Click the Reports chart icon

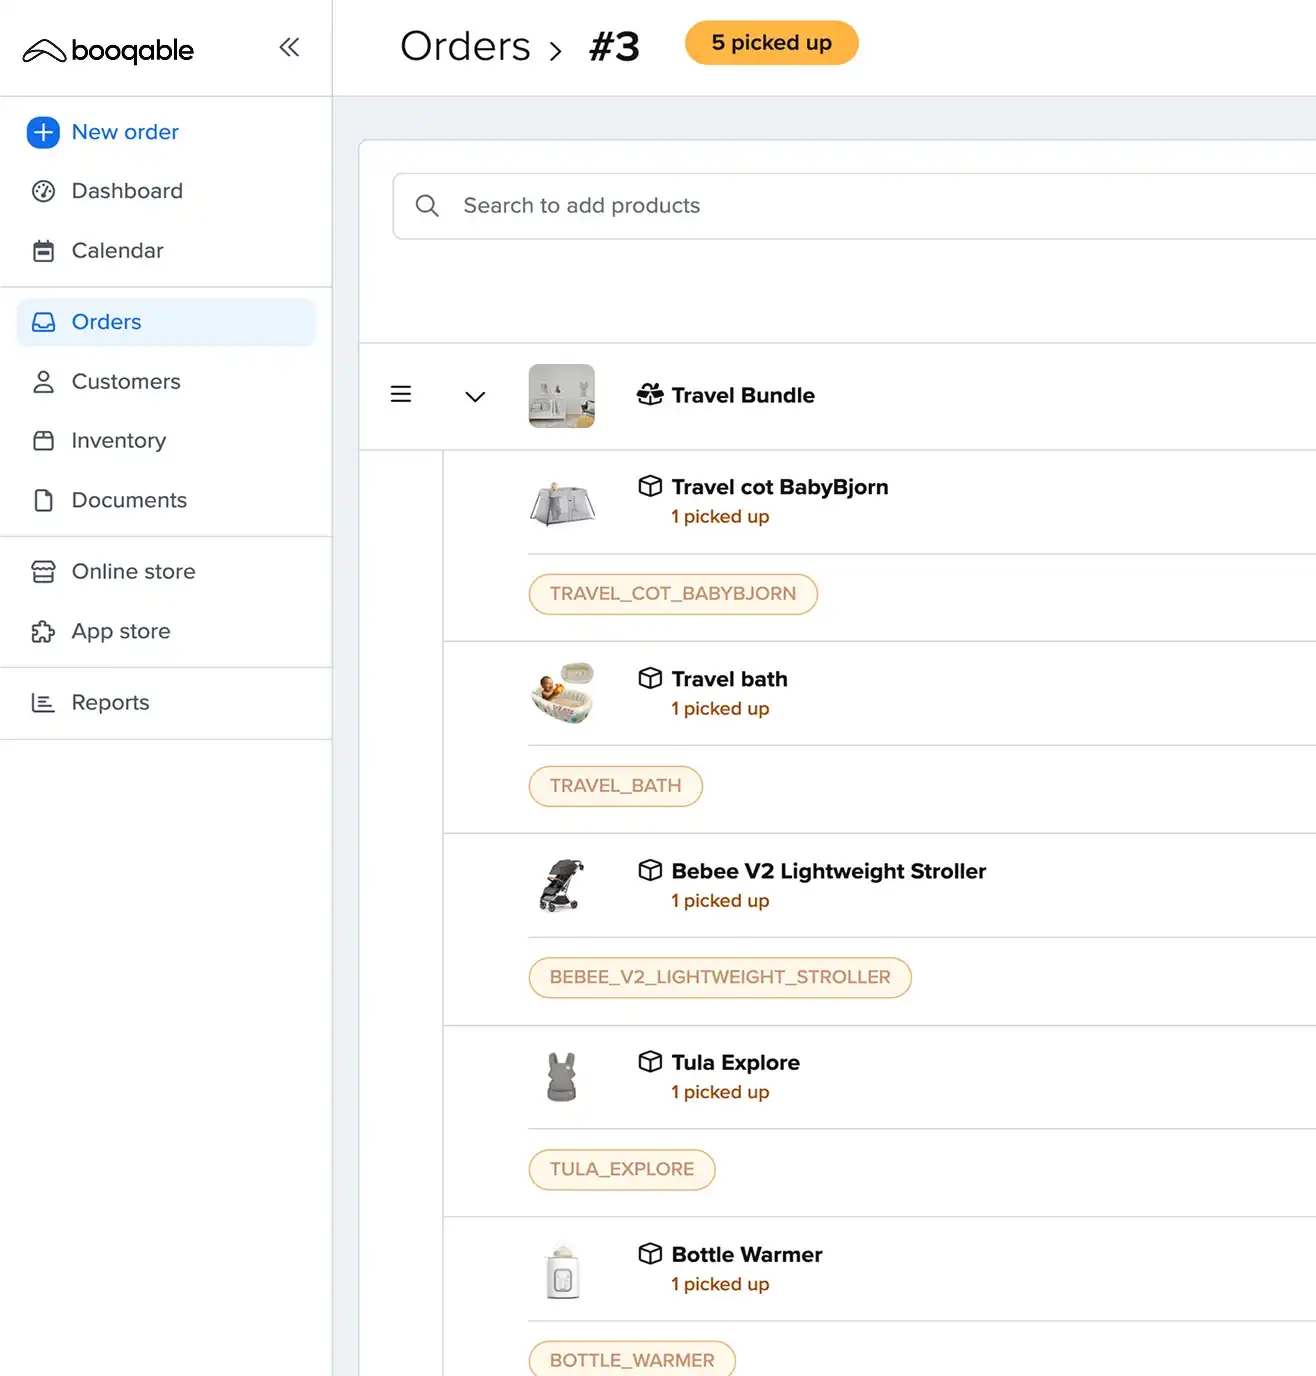43,703
